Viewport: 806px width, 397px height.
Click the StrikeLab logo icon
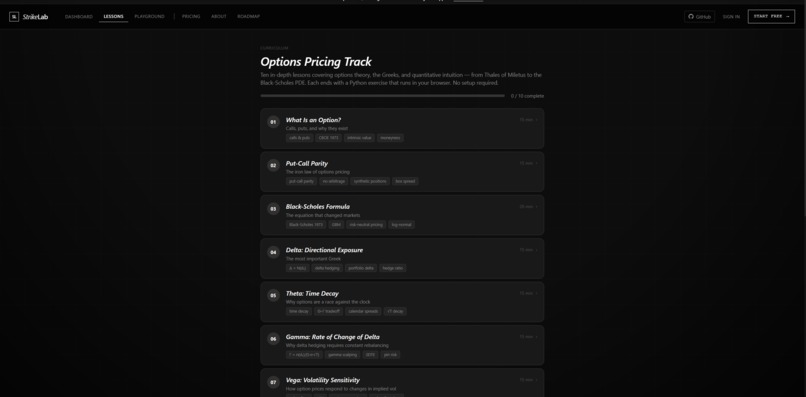coord(14,17)
